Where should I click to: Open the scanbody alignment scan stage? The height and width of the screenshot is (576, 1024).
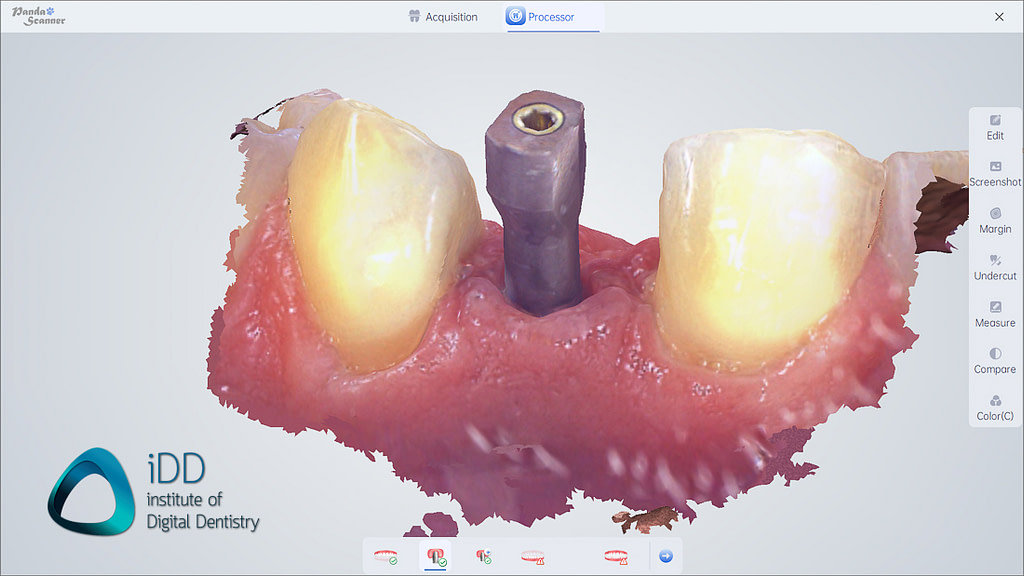coord(483,555)
